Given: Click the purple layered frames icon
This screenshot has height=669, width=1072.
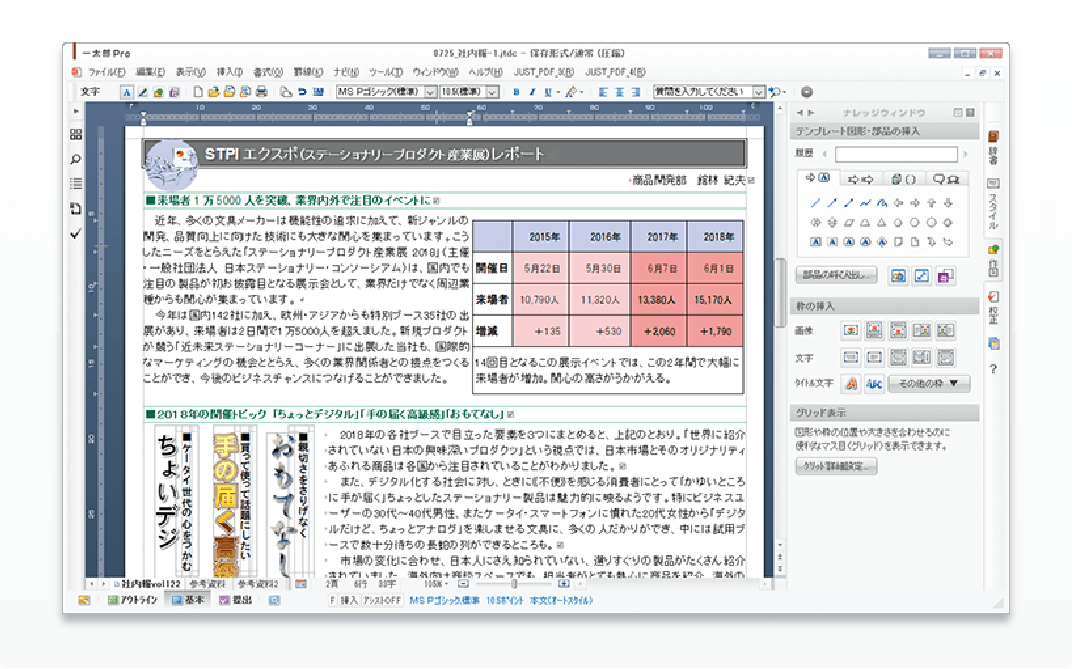Looking at the screenshot, I should [x=945, y=276].
